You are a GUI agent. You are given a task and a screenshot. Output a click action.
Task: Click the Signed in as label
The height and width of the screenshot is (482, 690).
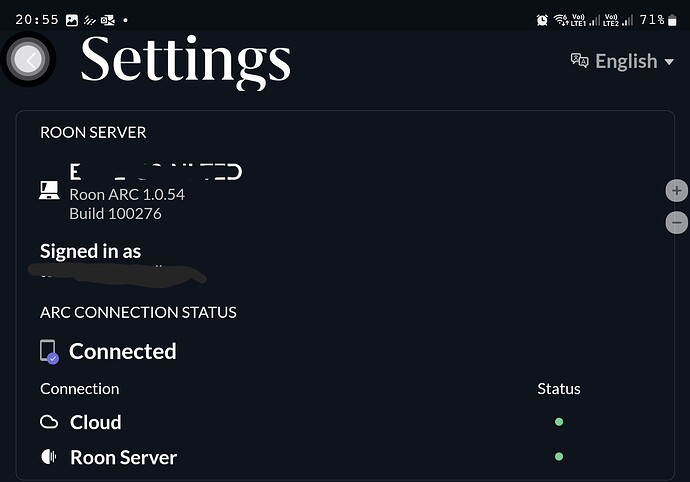click(90, 251)
